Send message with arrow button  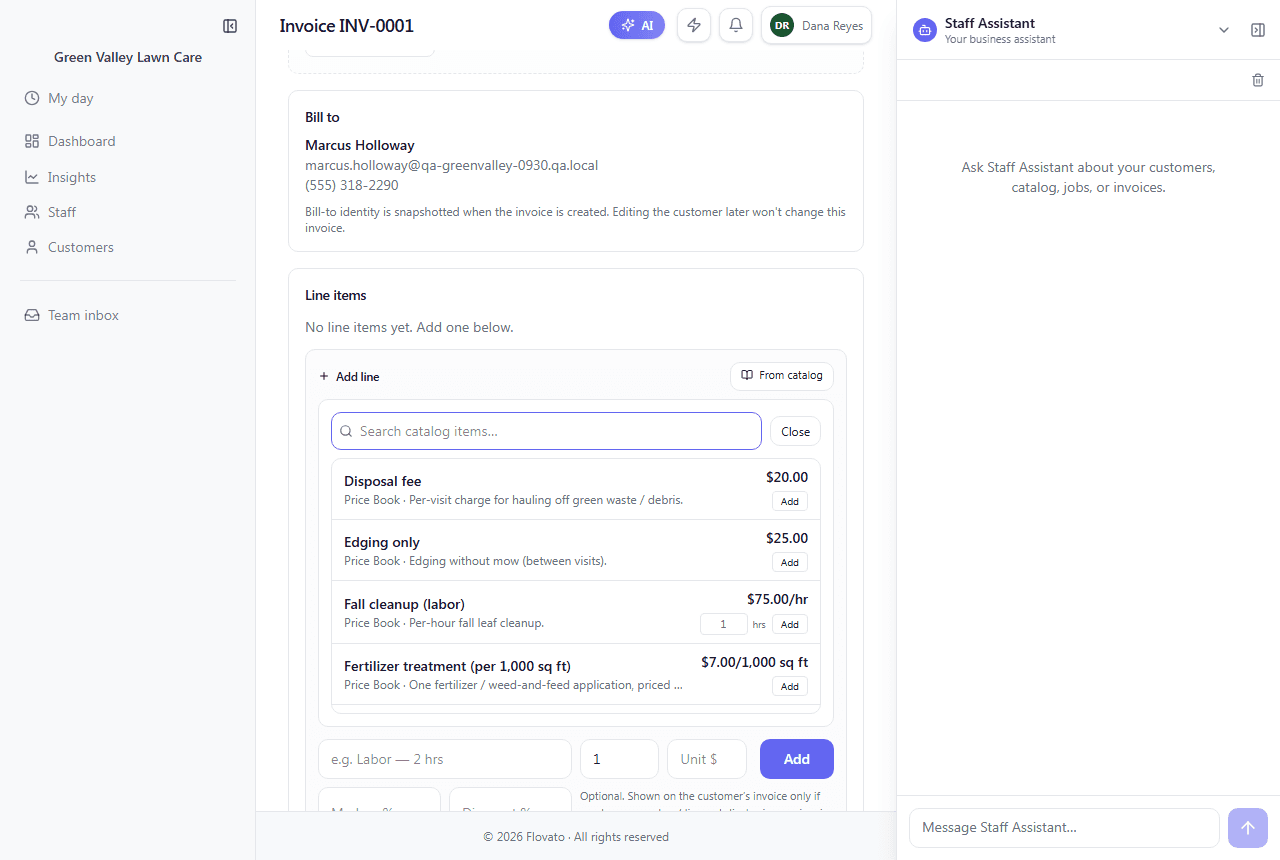pyautogui.click(x=1248, y=828)
